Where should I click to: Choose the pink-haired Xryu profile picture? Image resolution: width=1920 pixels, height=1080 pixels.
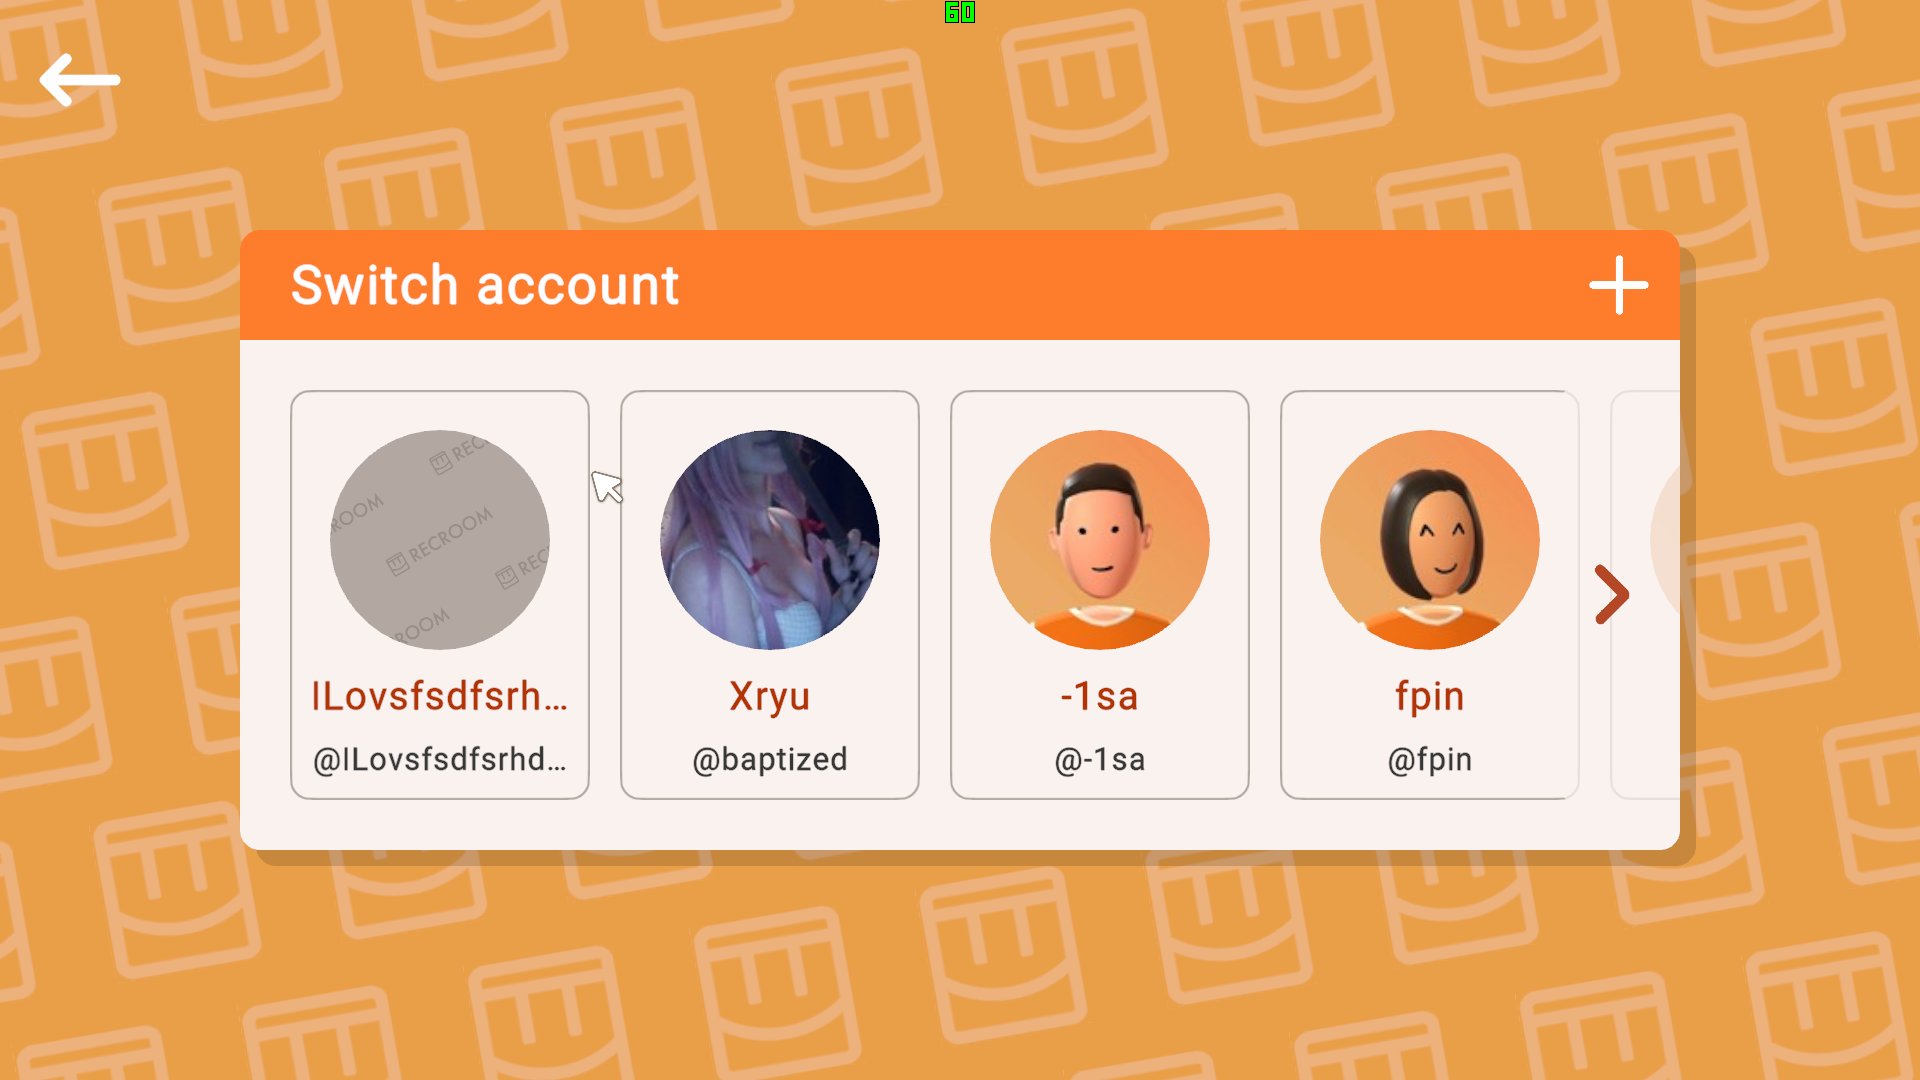[770, 540]
